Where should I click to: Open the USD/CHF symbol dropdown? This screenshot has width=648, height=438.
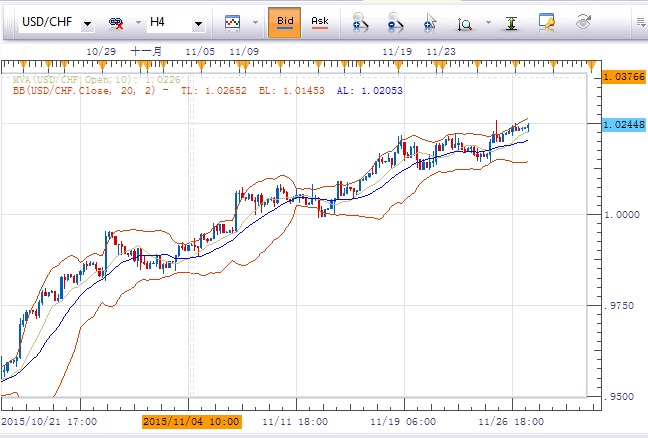click(x=88, y=22)
